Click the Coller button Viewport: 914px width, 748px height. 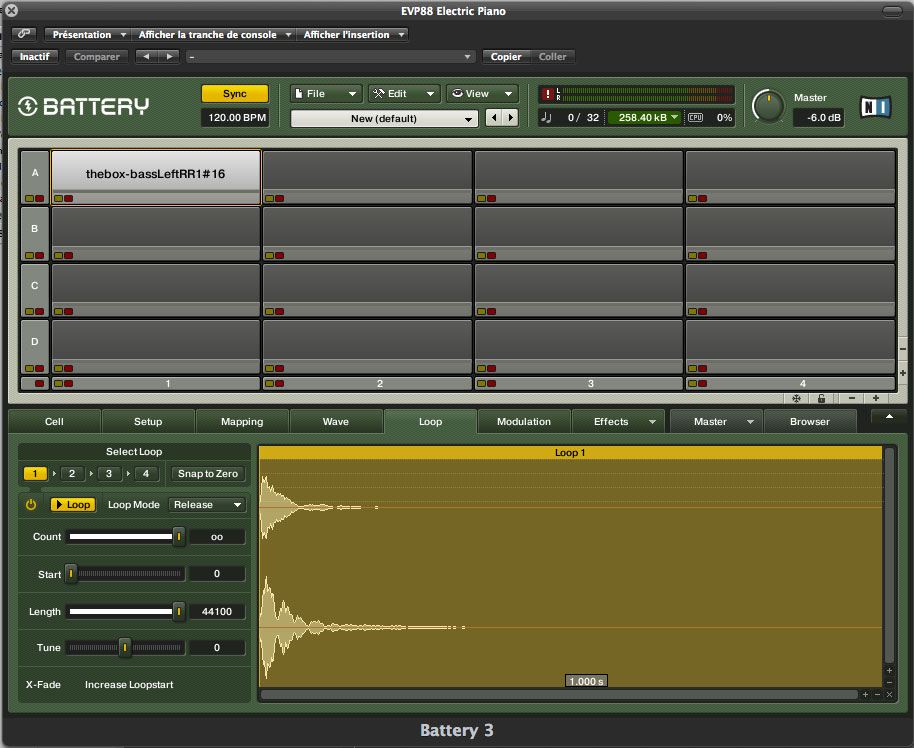552,57
